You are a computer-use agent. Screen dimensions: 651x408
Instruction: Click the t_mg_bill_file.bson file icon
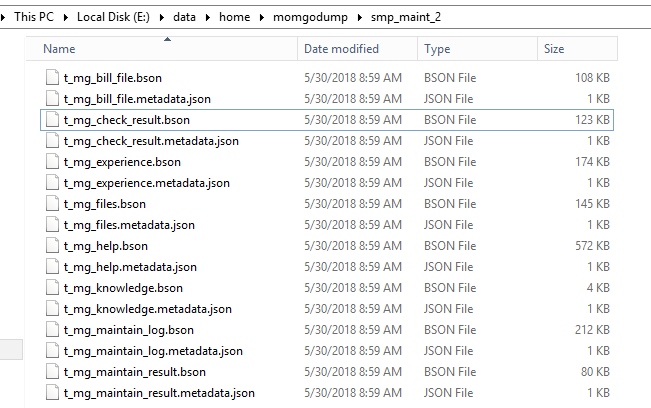[52, 78]
